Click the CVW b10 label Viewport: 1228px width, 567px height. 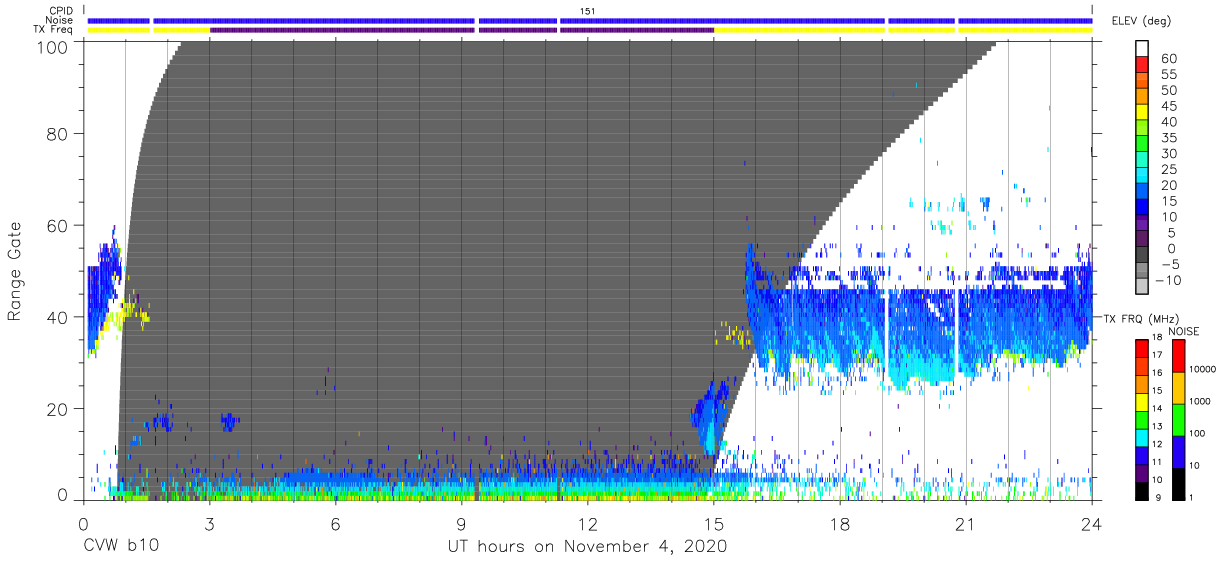click(121, 547)
